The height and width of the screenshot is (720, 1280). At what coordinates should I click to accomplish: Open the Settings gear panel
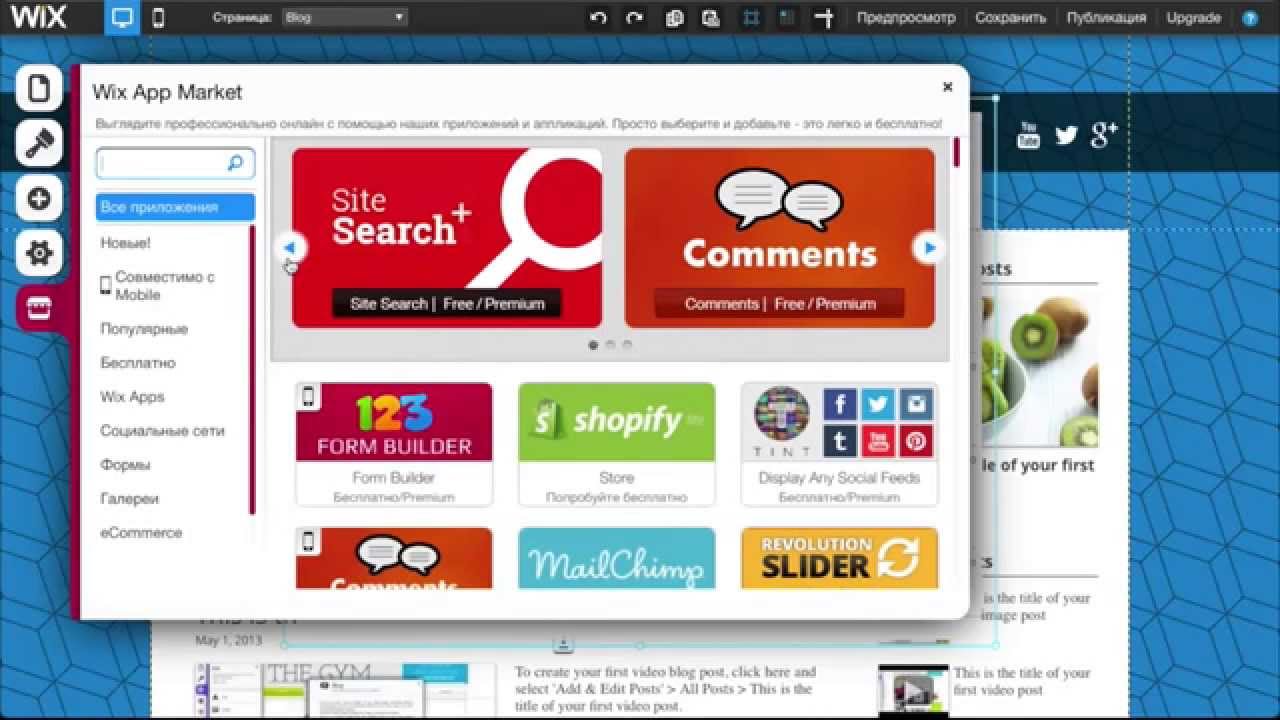[x=39, y=254]
